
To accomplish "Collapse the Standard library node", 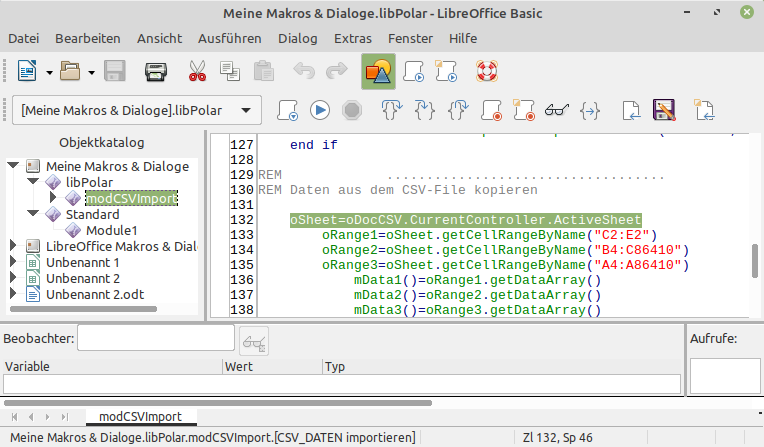I will click(x=33, y=214).
